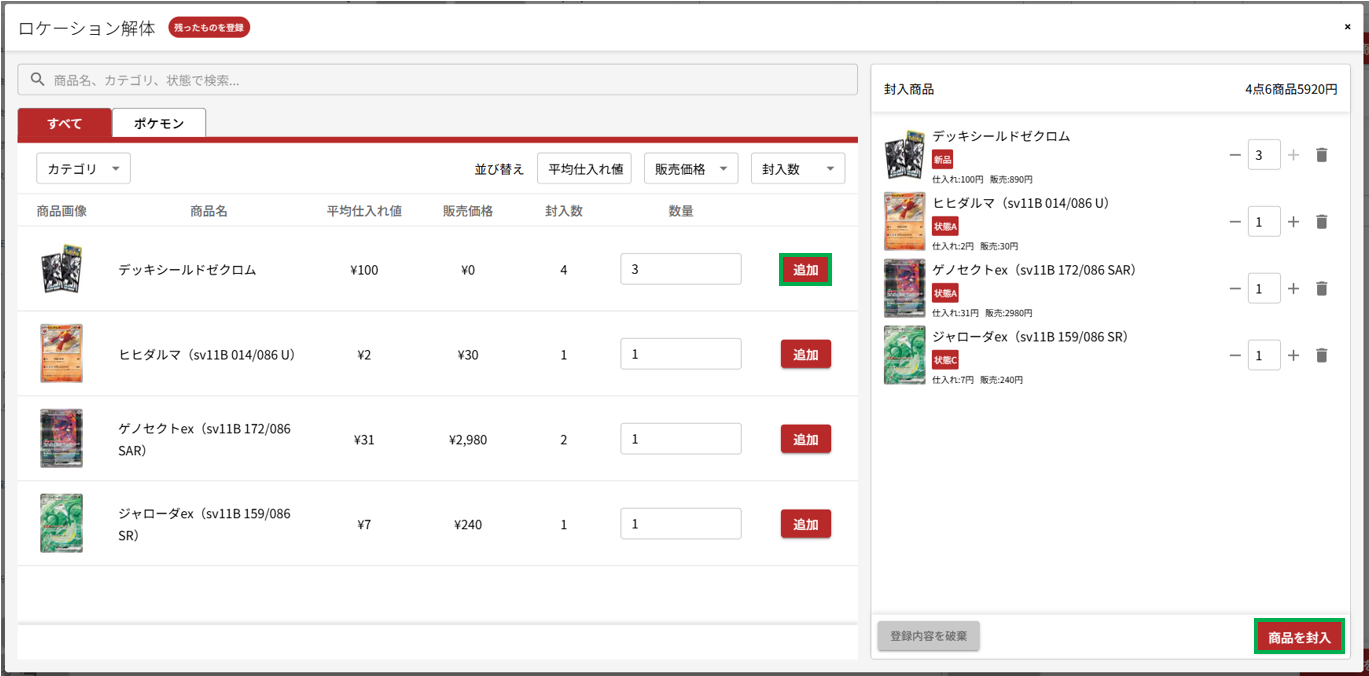Delete デッキシールドゼクロム from enclosed items
Image resolution: width=1369 pixels, height=676 pixels.
coord(1321,155)
